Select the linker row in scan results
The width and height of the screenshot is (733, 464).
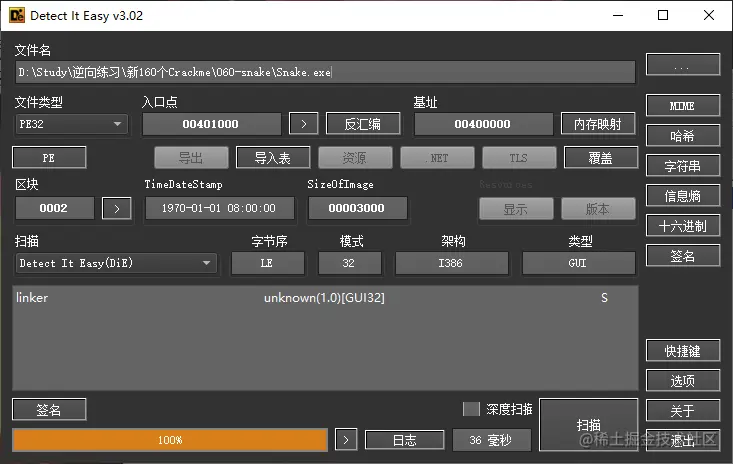[x=325, y=298]
